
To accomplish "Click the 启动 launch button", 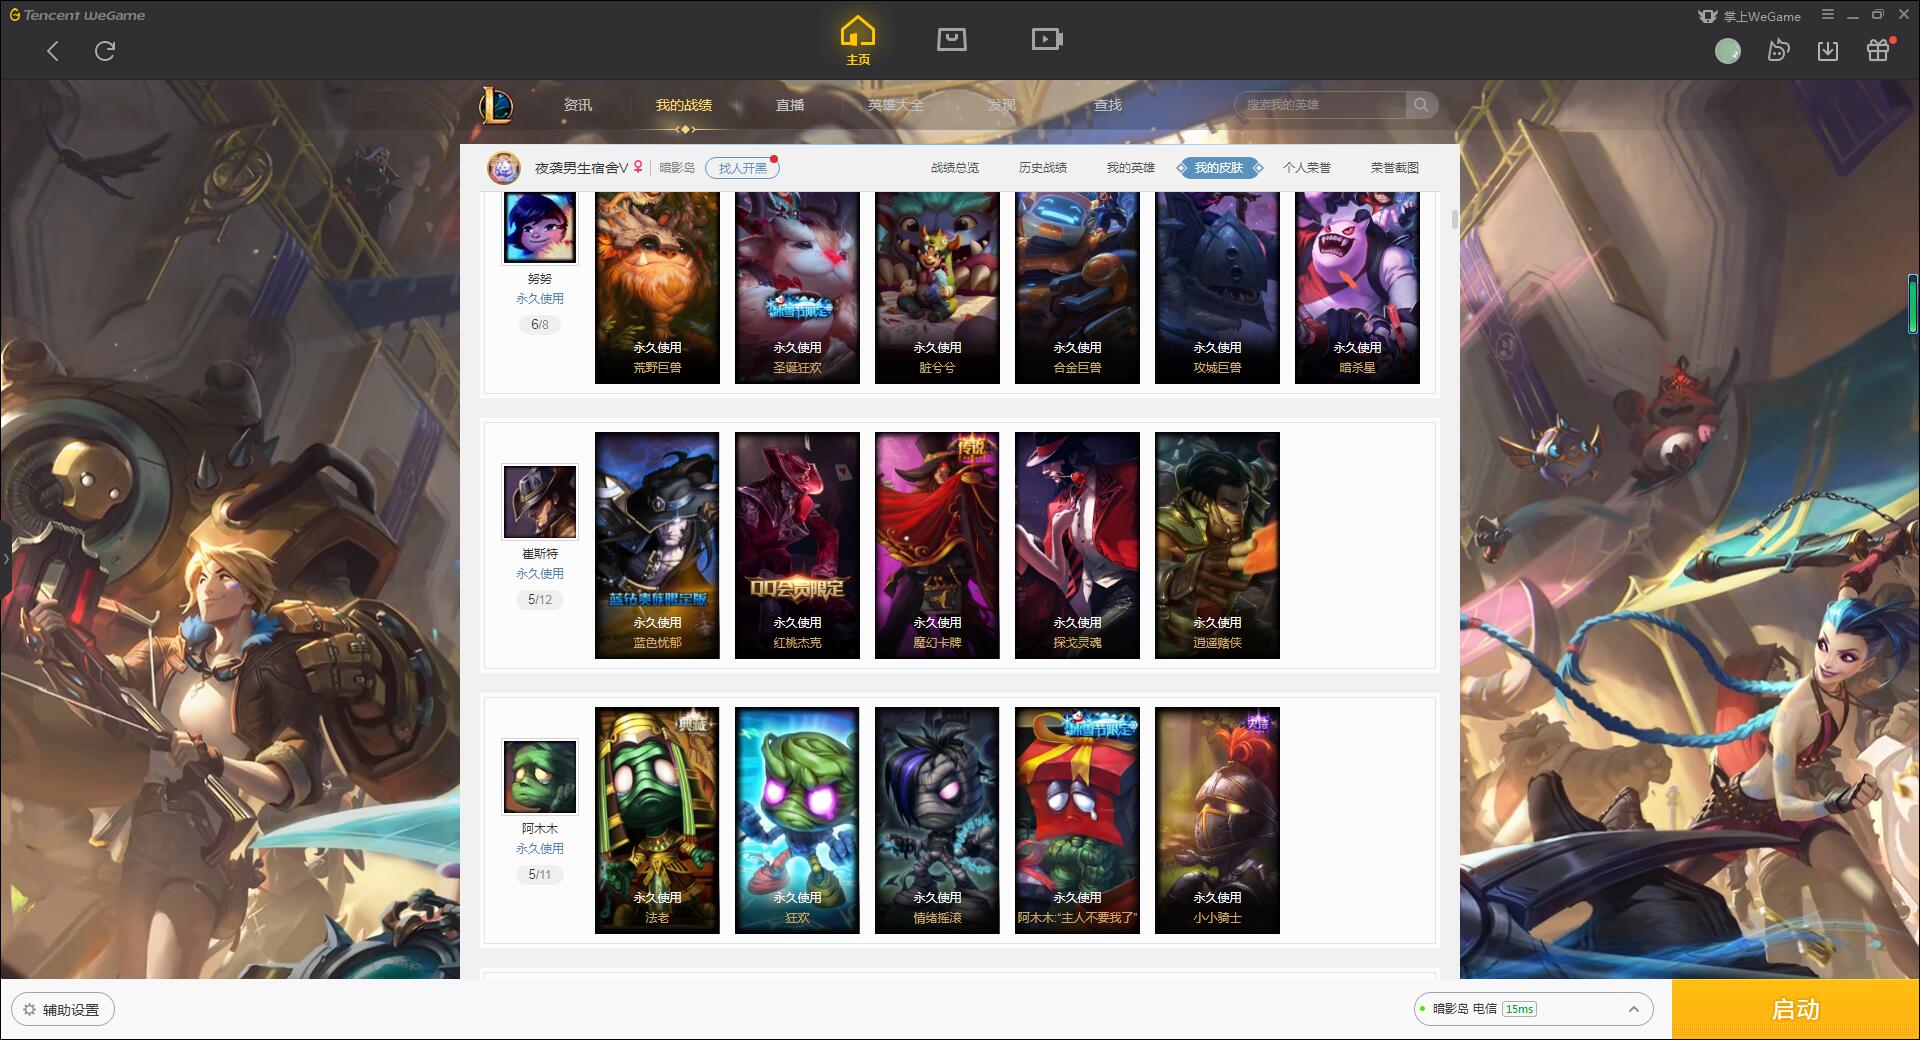I will pos(1796,1010).
